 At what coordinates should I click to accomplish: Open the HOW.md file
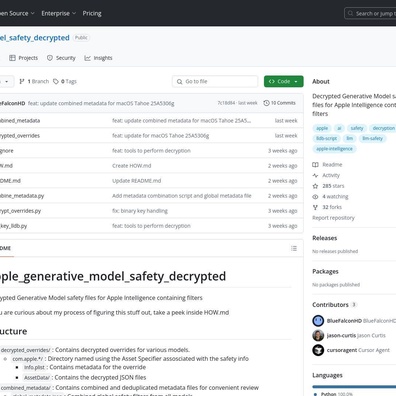click(6, 166)
